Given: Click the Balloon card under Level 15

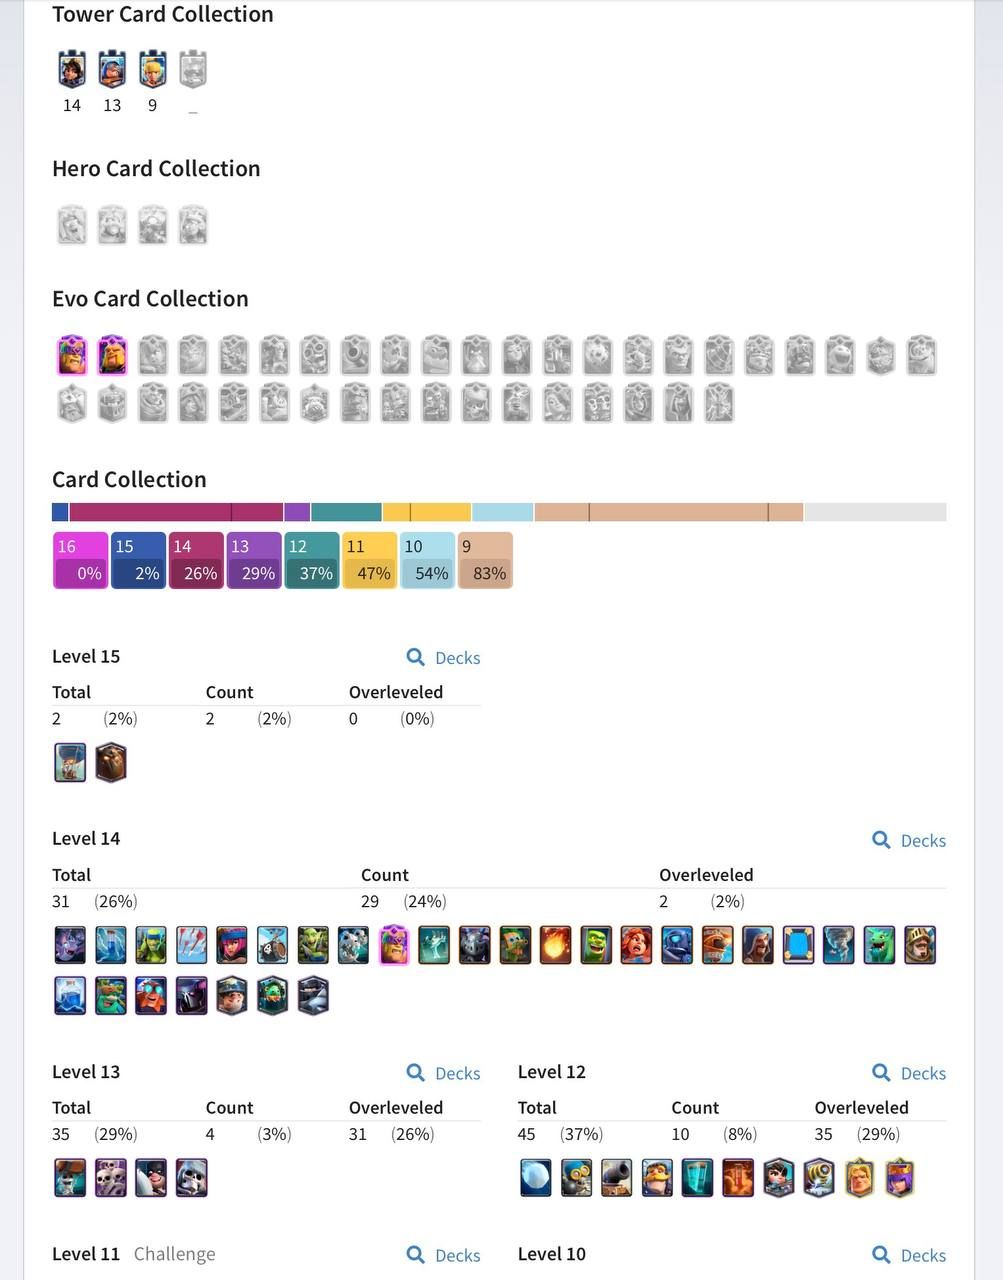Looking at the screenshot, I should [x=70, y=763].
